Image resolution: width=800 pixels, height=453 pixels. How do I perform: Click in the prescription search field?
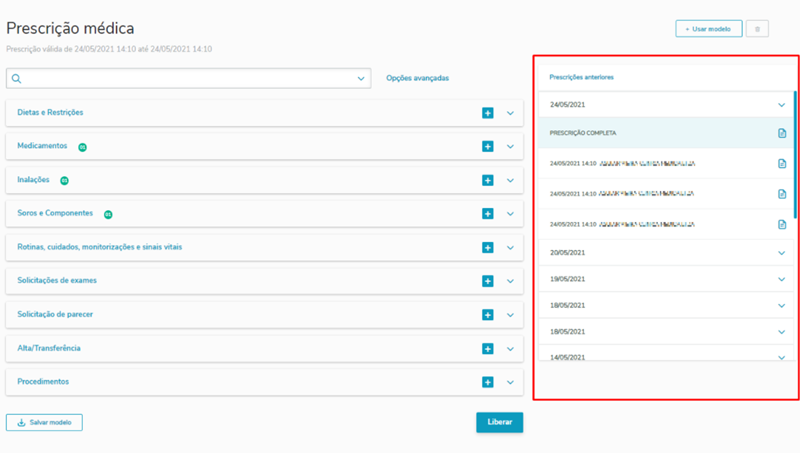pos(188,79)
